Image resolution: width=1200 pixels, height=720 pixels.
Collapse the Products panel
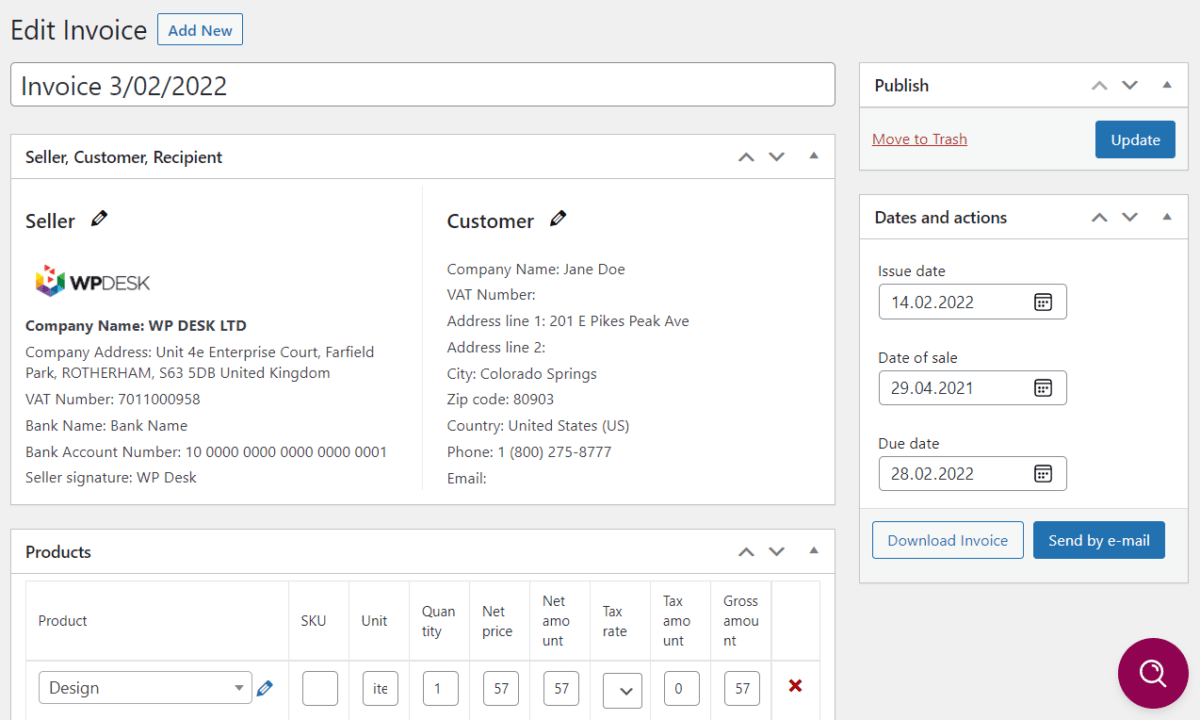click(813, 551)
